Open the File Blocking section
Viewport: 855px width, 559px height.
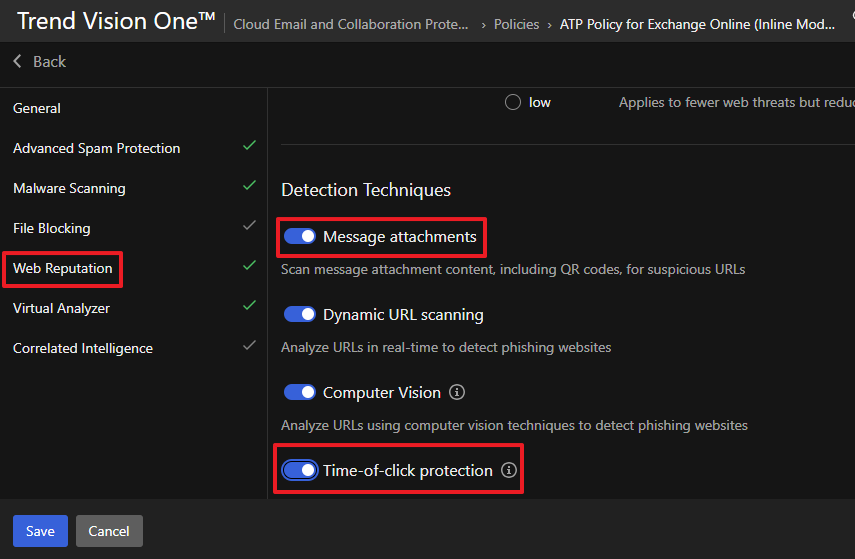(52, 228)
